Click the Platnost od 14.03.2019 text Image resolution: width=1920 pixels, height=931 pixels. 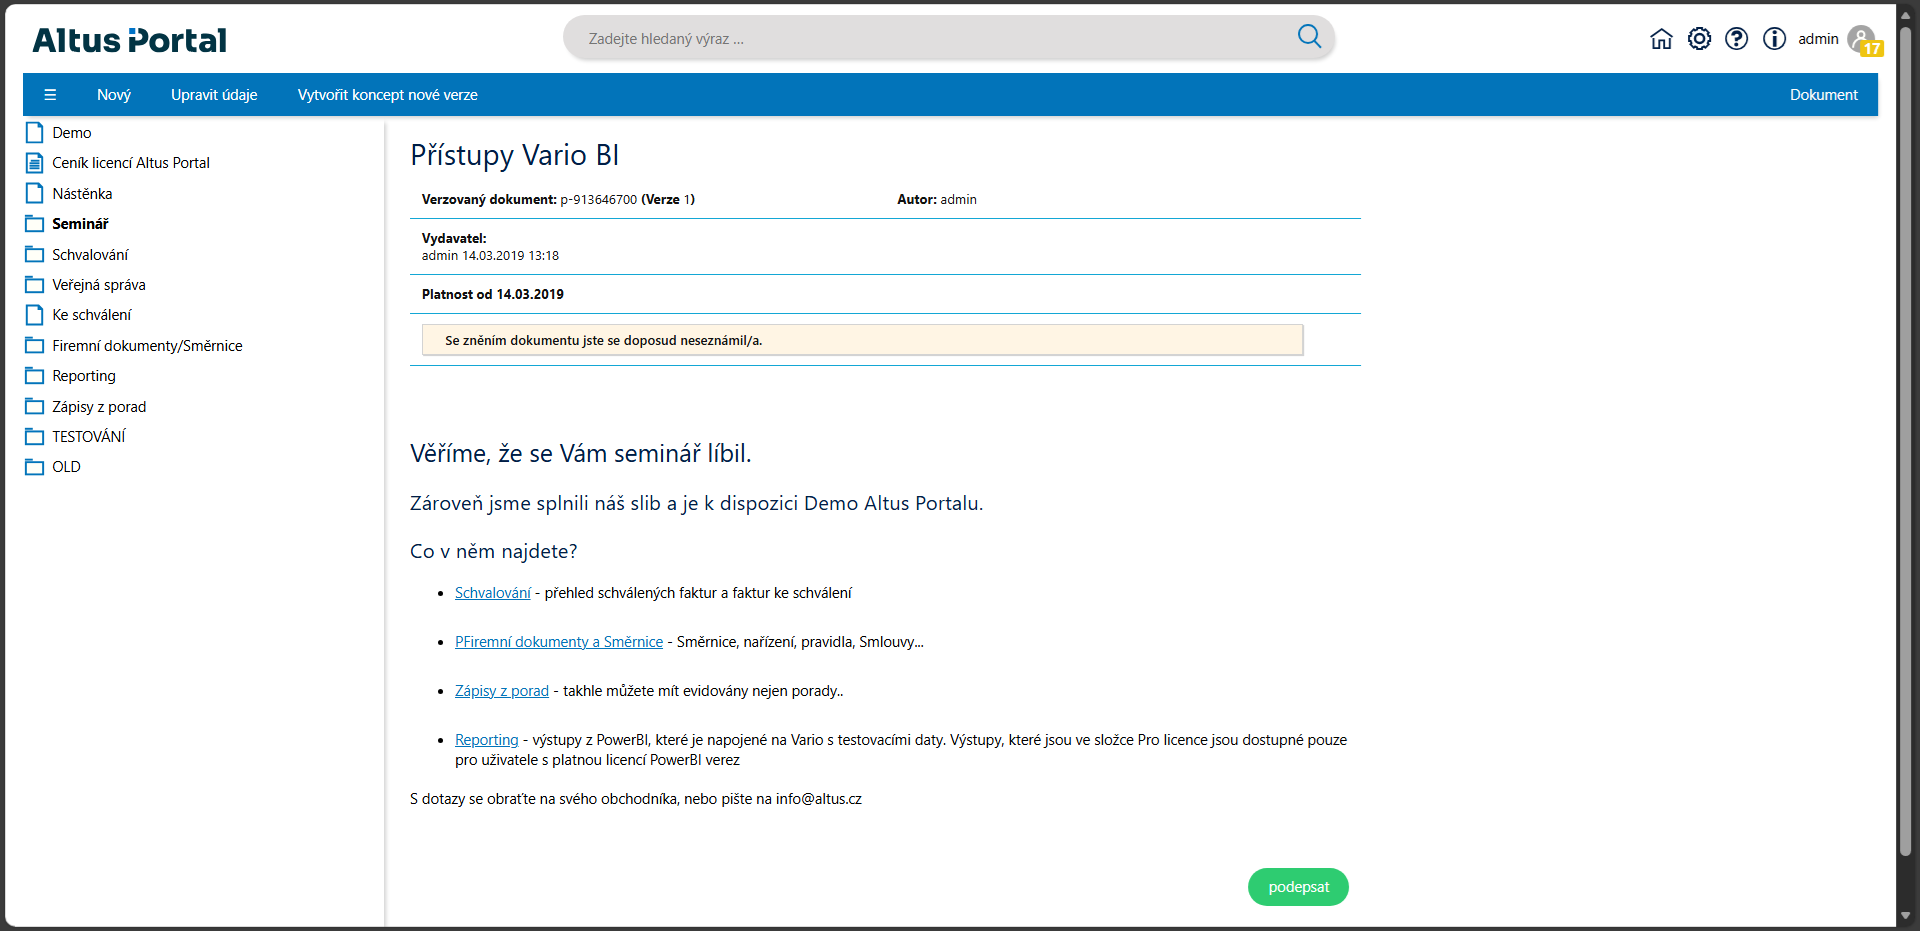point(493,294)
